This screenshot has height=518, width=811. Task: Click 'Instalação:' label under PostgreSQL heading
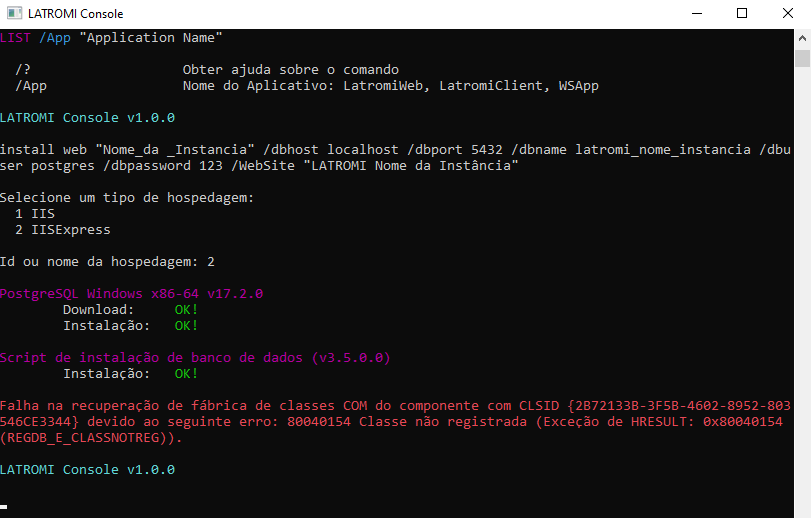[x=107, y=326]
